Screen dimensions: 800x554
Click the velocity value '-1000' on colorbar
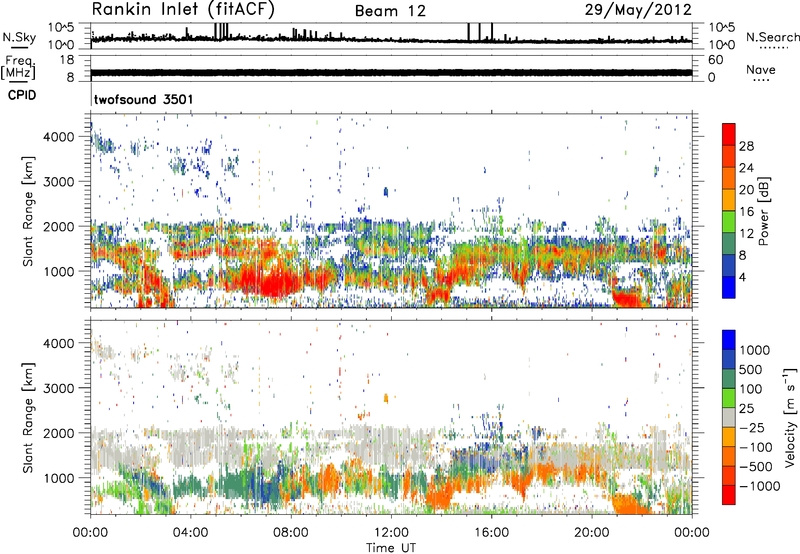point(760,486)
